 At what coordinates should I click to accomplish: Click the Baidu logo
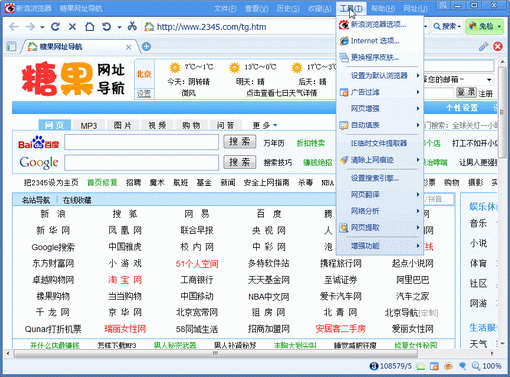[x=38, y=142]
